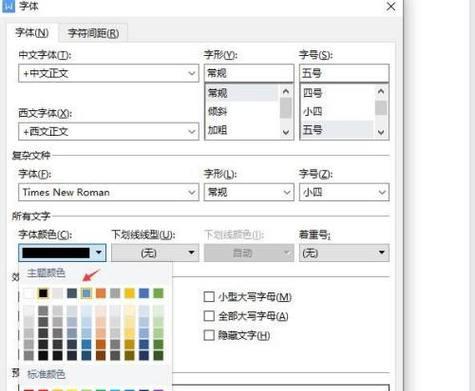The width and height of the screenshot is (475, 391).
Task: Pick the light gray swatch in the top theme row
Action: (x=57, y=293)
